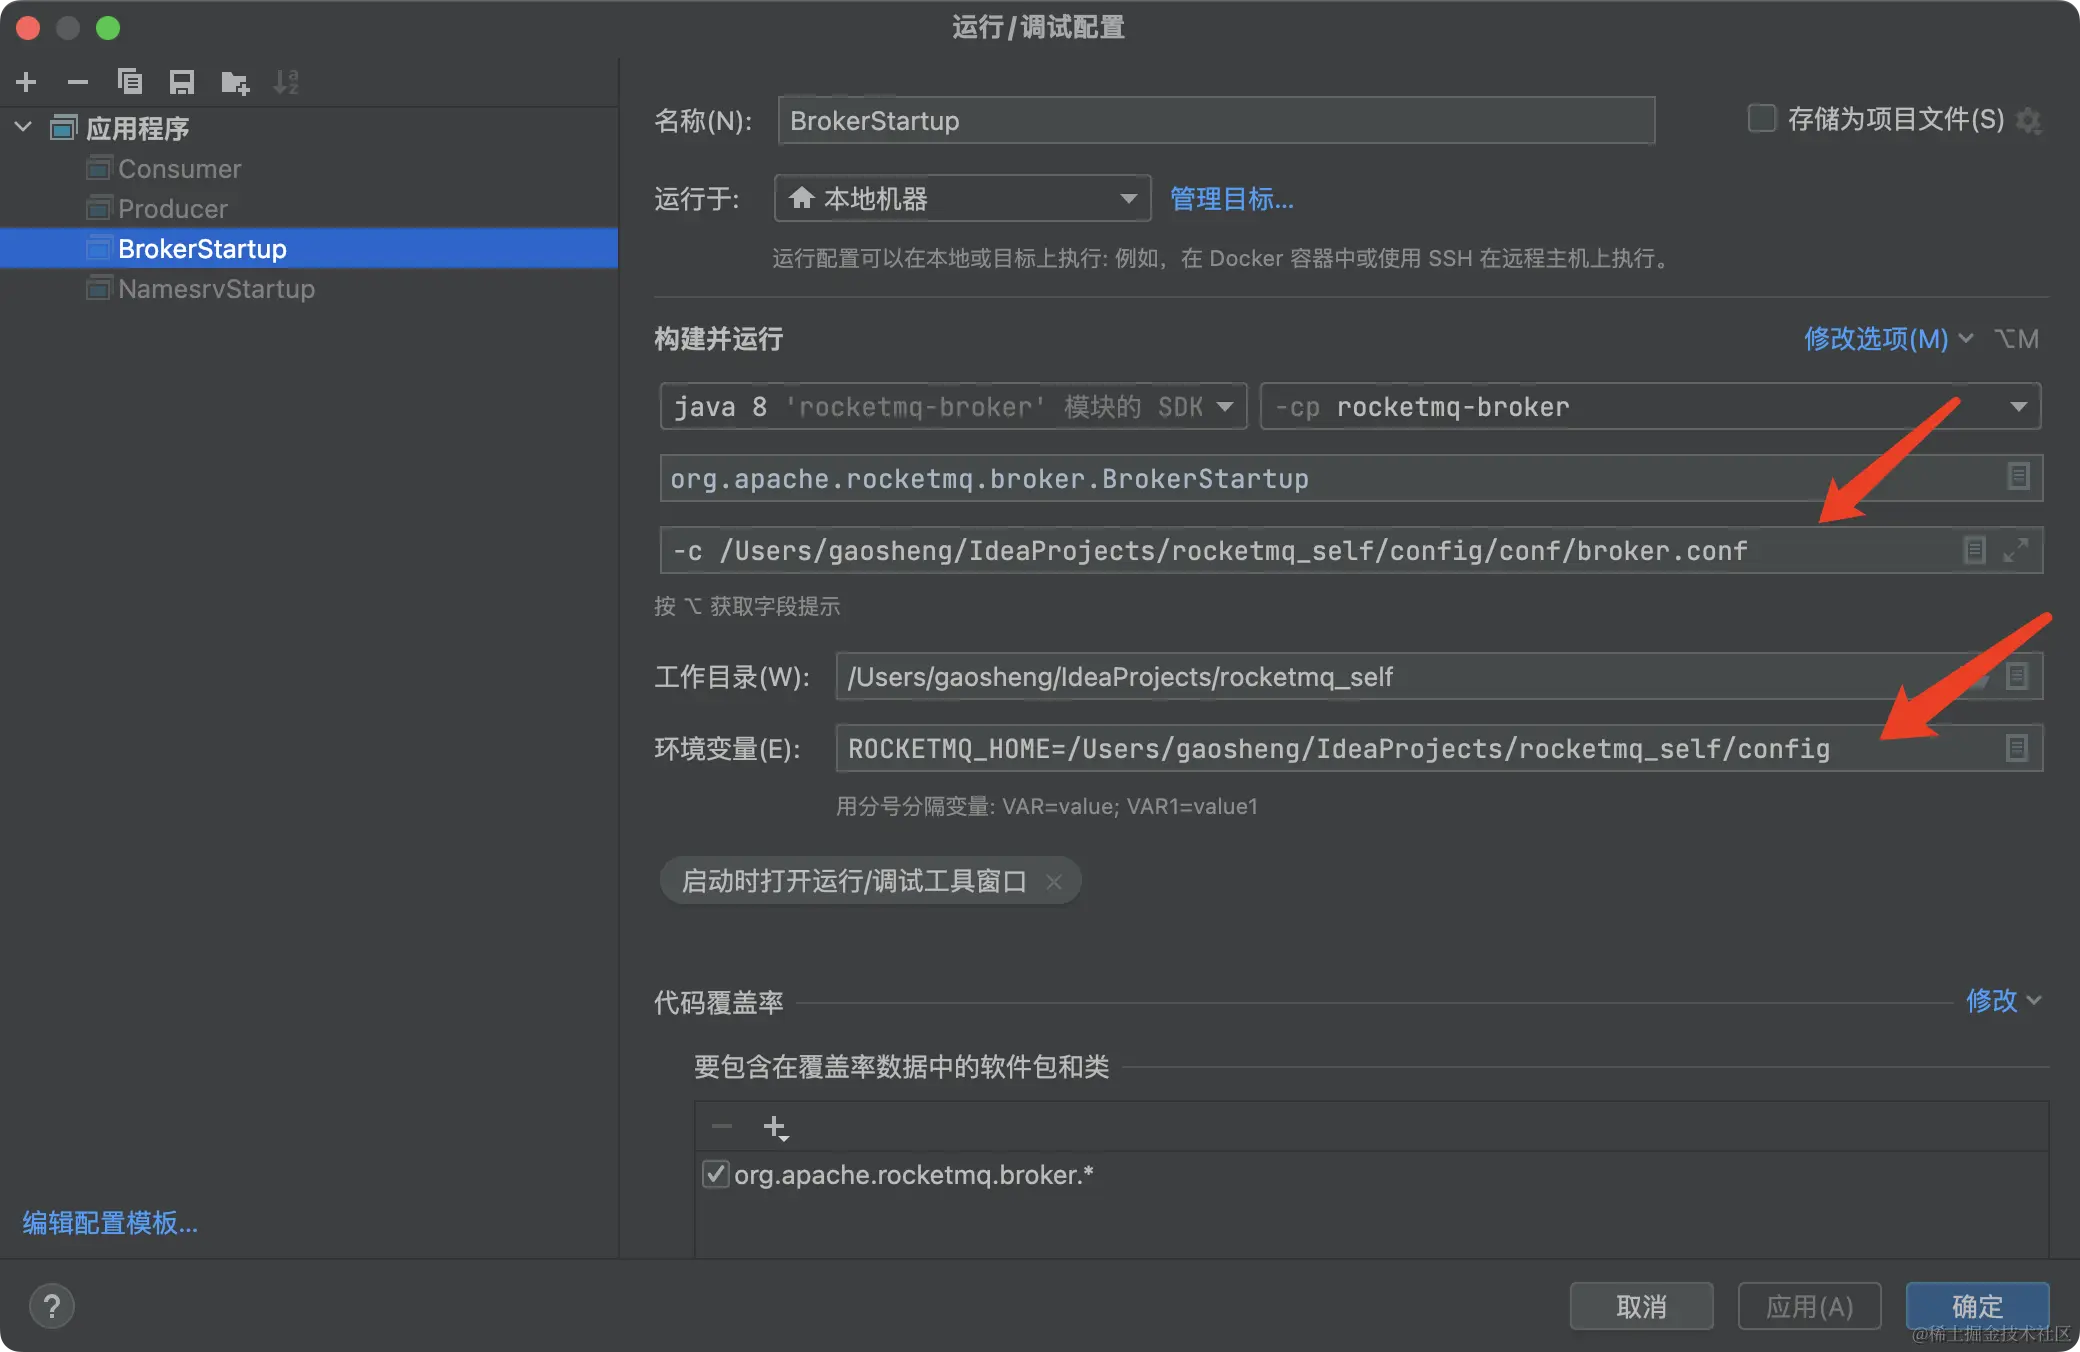Screen dimensions: 2080x1352
Task: Click into the name field BrokerStartup
Action: click(x=1215, y=121)
